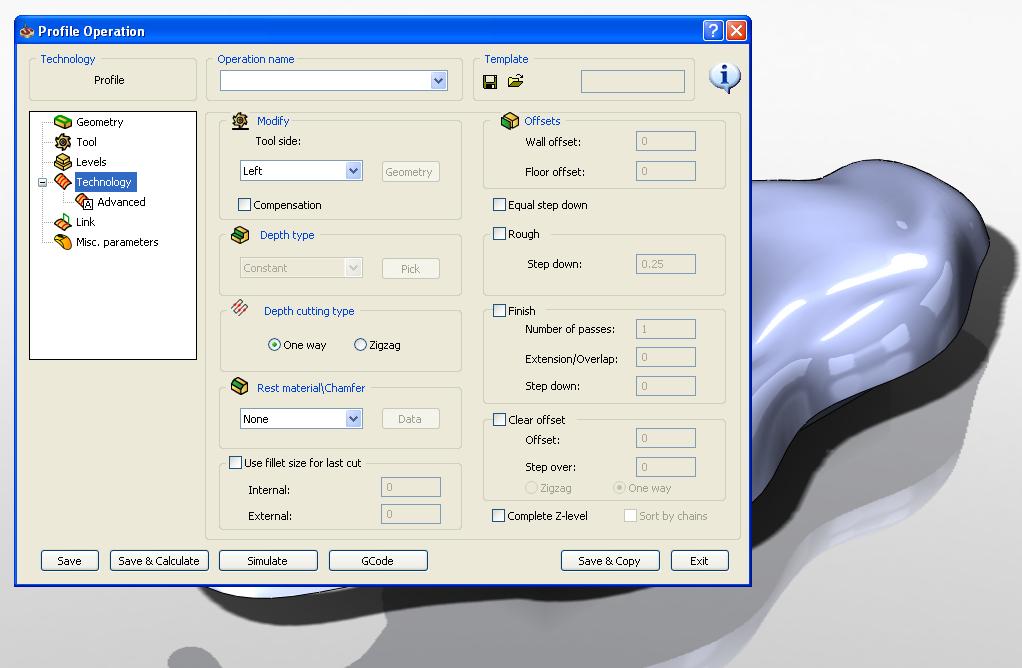
Task: Click the Number of passes field
Action: point(665,329)
